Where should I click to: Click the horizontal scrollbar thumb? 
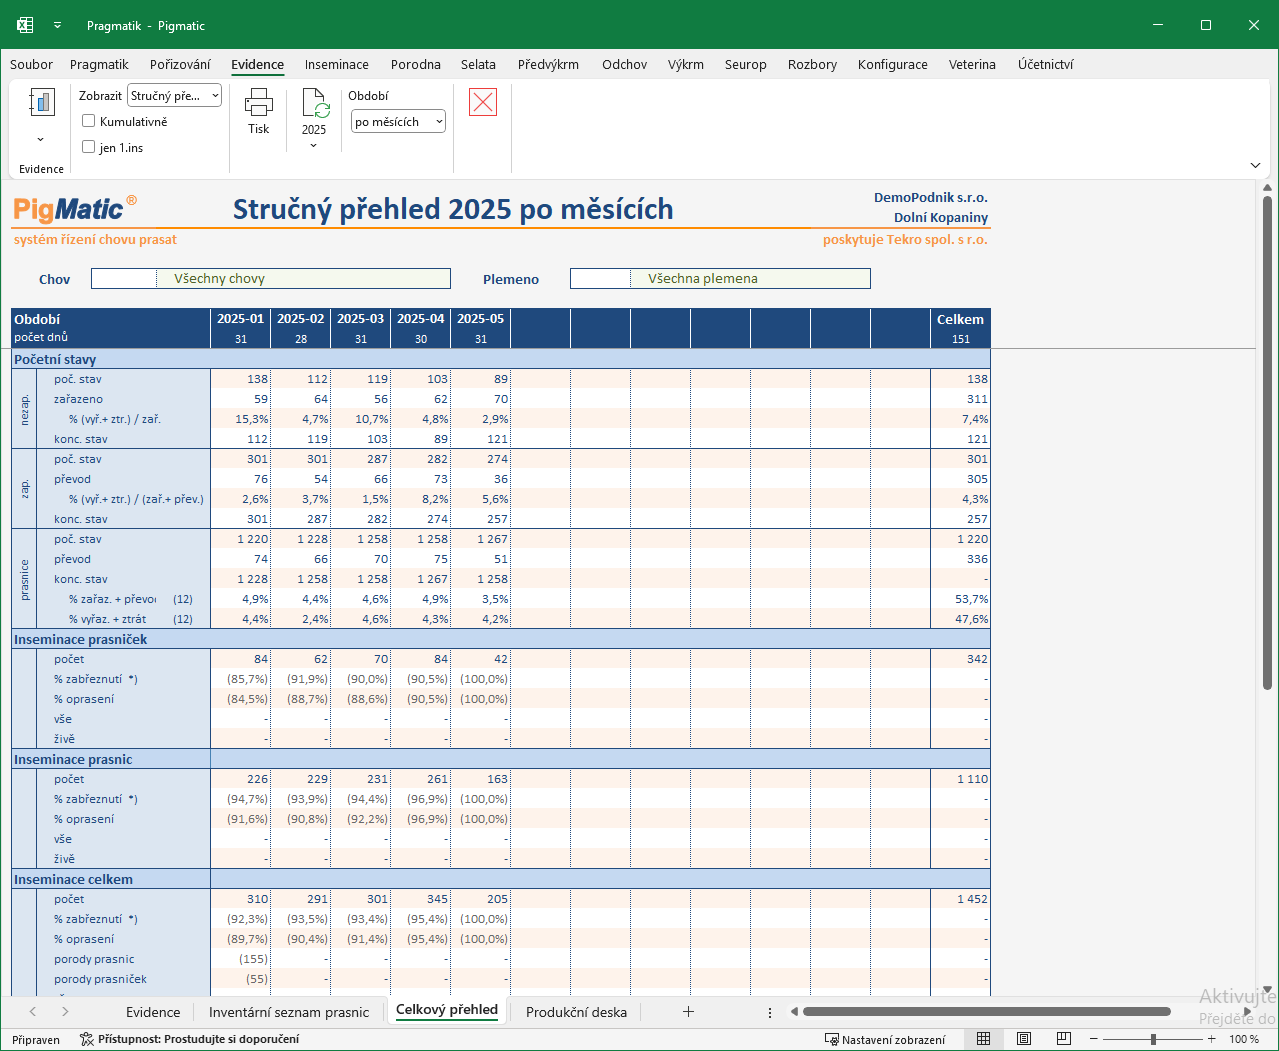click(x=986, y=1011)
